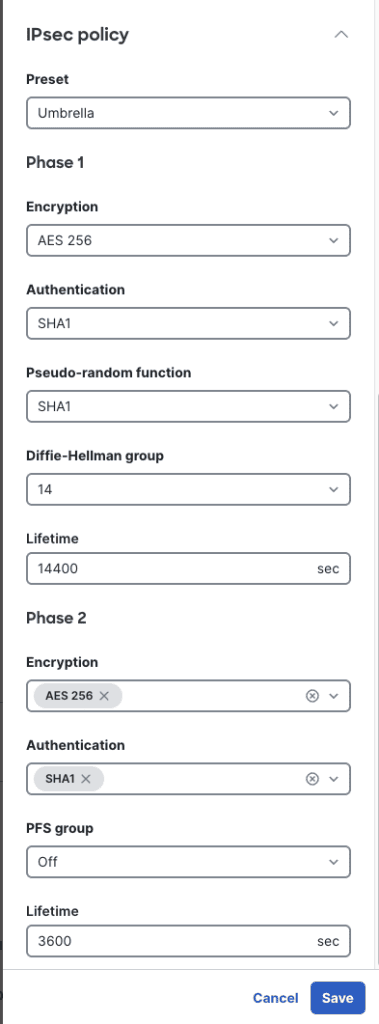This screenshot has height=1024, width=379.
Task: Click the Phase 1 Lifetime 14400 field
Action: pos(188,568)
